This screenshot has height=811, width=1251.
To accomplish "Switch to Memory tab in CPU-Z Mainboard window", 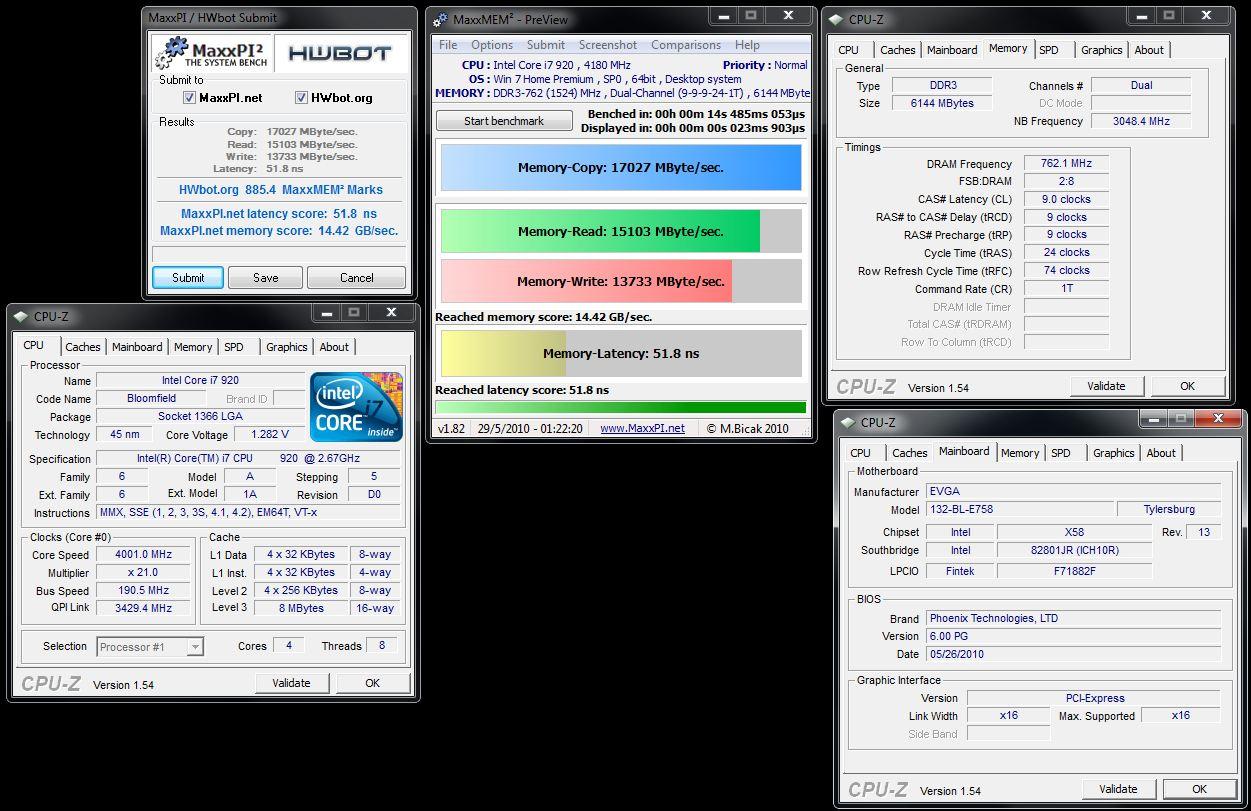I will (1020, 453).
